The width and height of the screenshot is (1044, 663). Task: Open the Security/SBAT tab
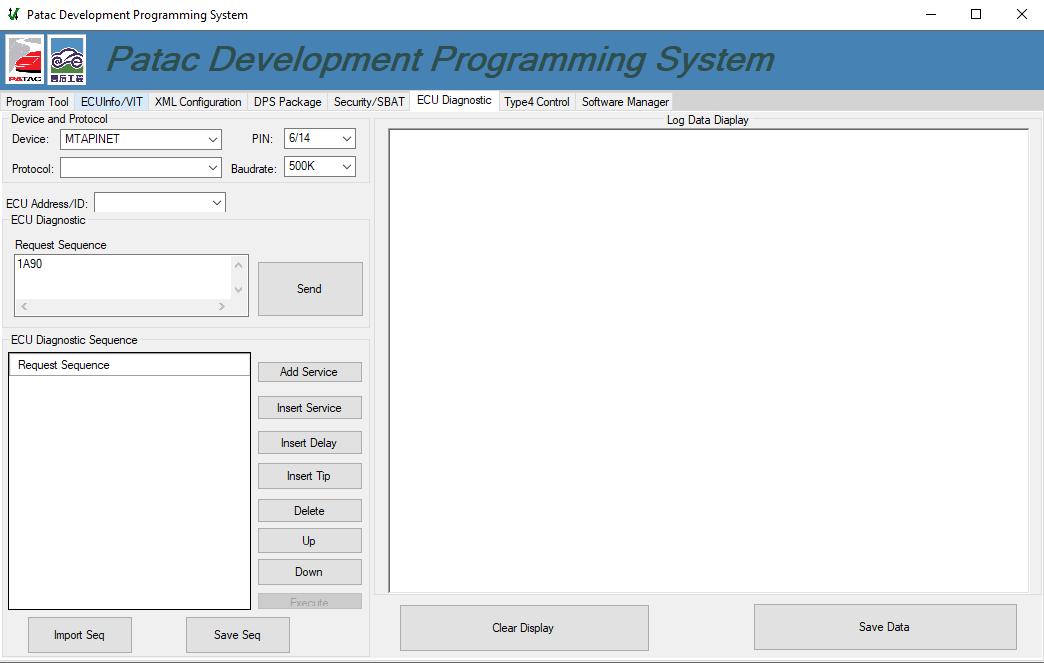[369, 101]
